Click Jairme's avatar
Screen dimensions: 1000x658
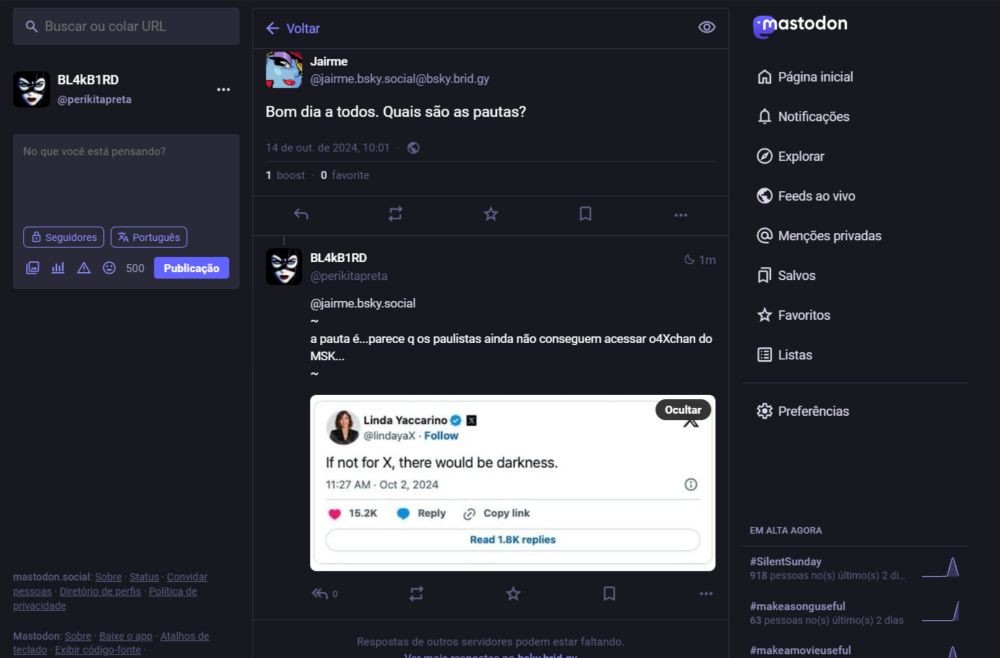pyautogui.click(x=284, y=70)
